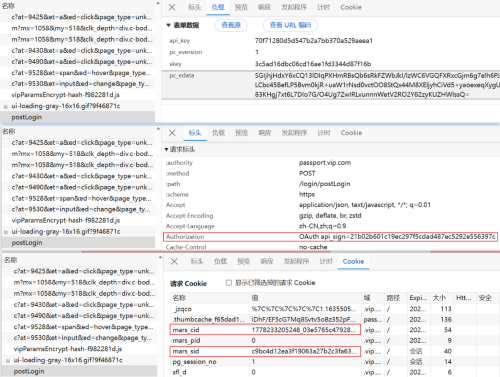Viewport: 500px width, 377px height.
Task: Click sort arrow beside 名称 in top panel
Action: point(158,3)
